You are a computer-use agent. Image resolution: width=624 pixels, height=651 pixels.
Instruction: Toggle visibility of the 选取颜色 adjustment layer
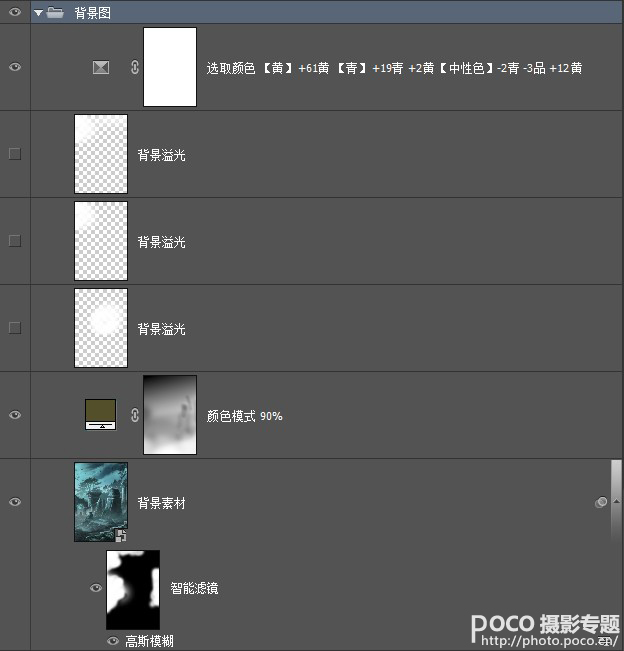pyautogui.click(x=15, y=67)
